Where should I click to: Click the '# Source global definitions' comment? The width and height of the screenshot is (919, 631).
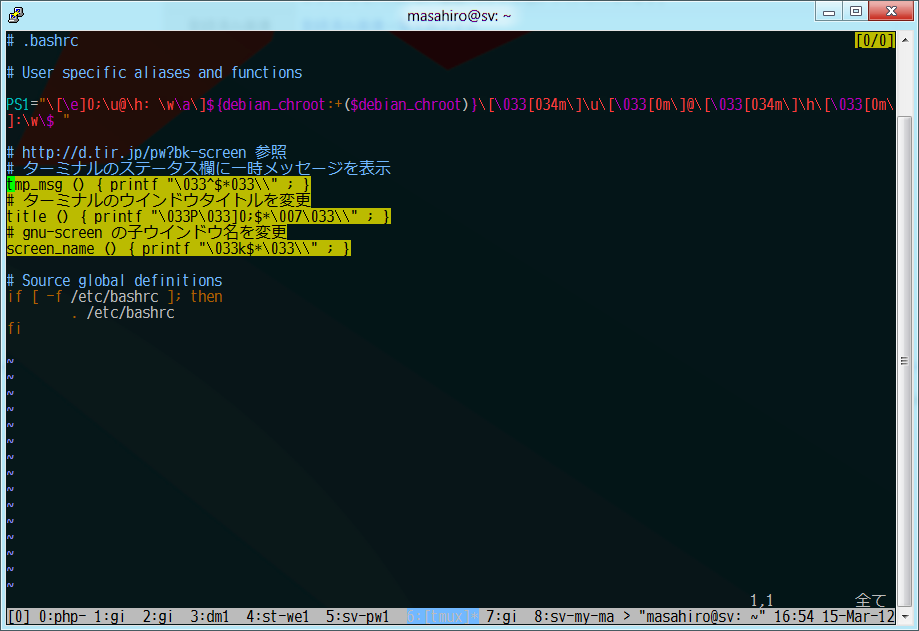pyautogui.click(x=114, y=280)
